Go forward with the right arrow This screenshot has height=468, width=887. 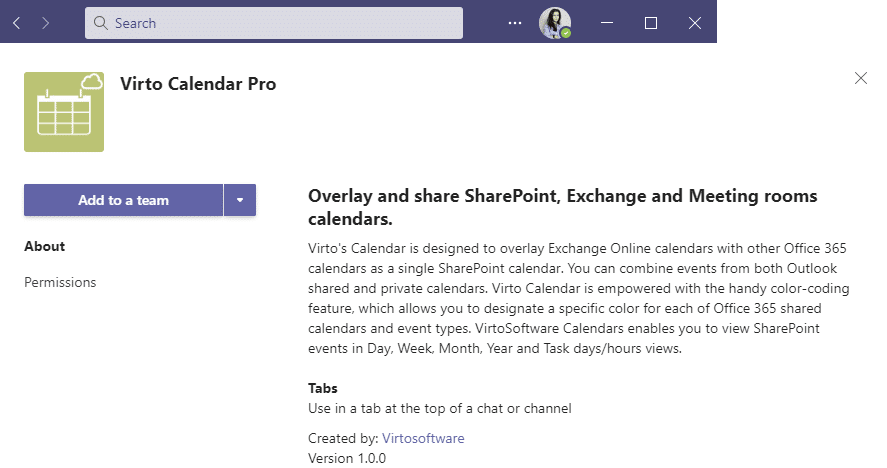click(46, 23)
